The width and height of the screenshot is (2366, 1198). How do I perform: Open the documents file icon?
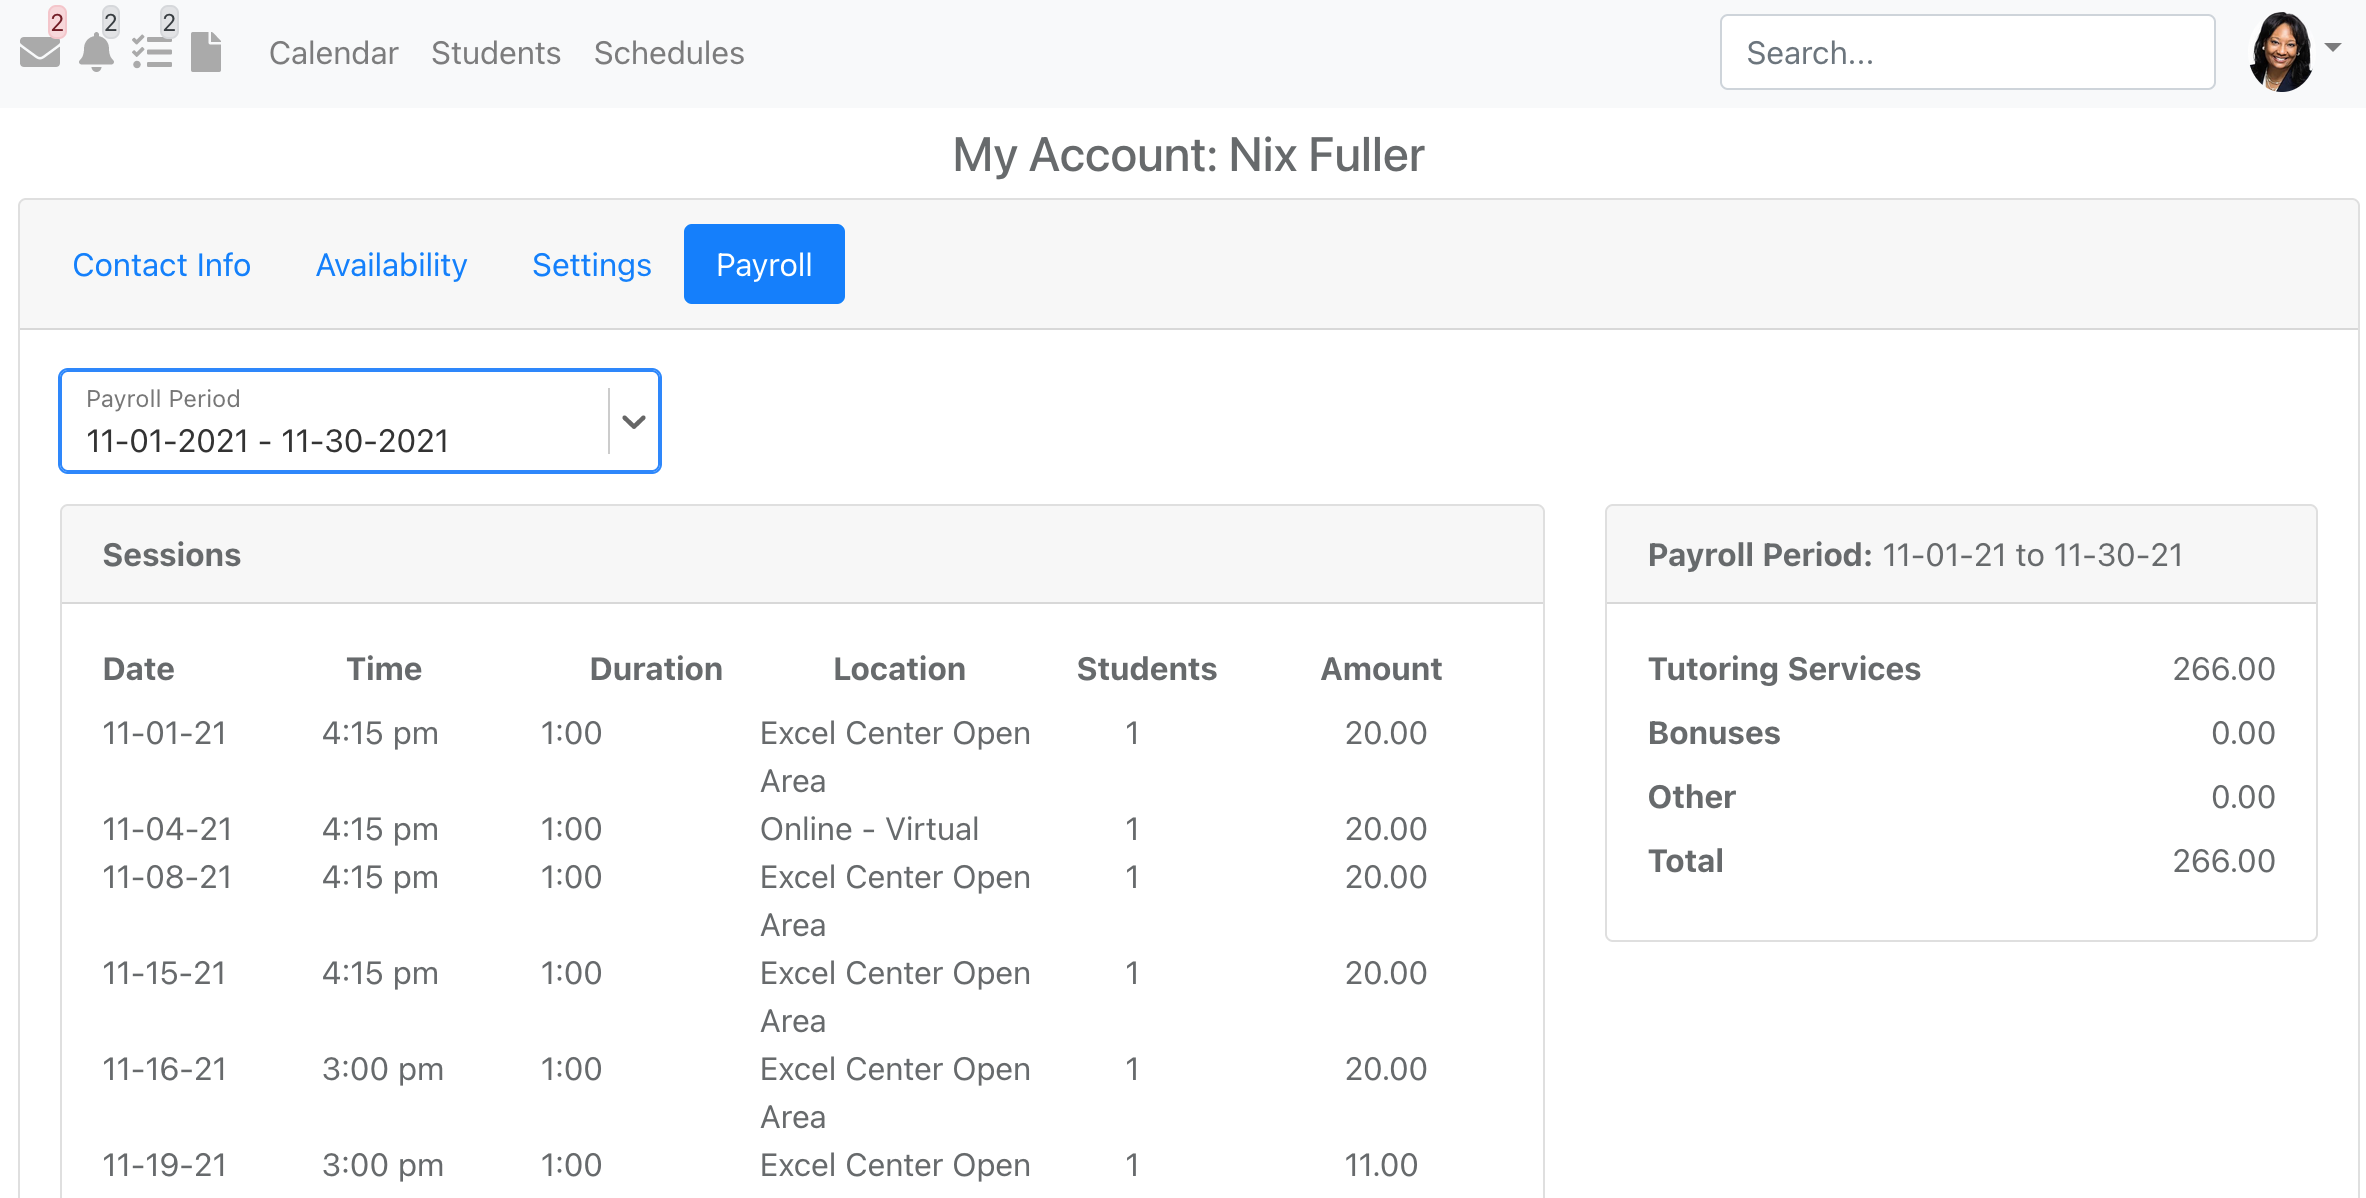[x=206, y=52]
